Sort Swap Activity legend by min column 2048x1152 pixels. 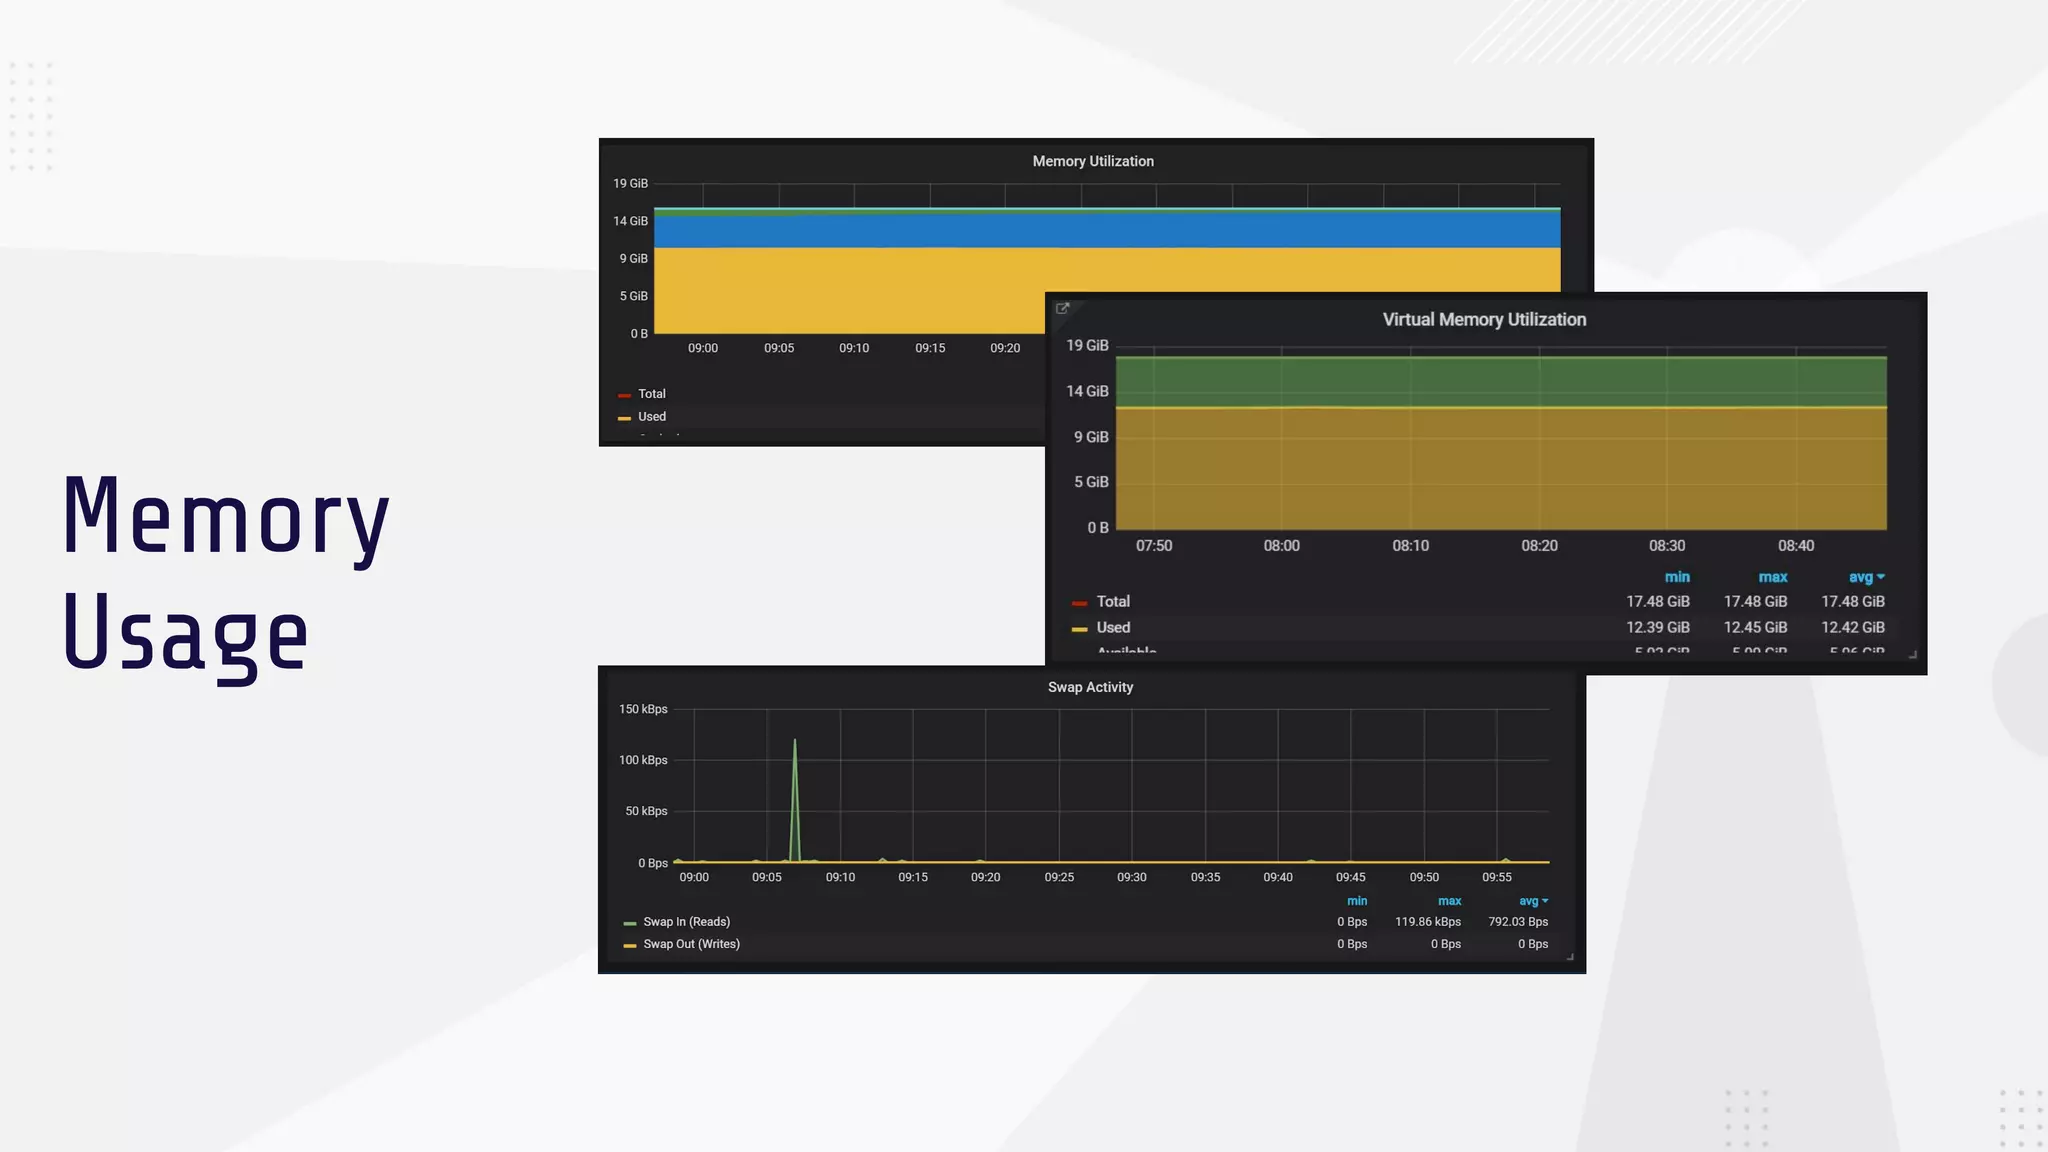point(1356,901)
